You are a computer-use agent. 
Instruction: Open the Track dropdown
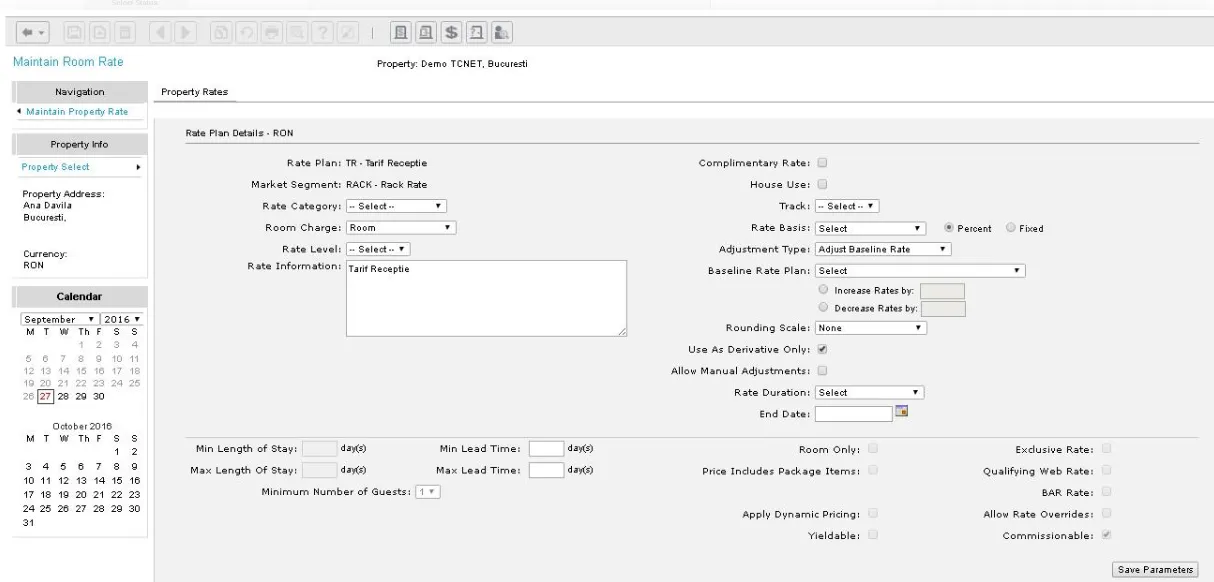click(x=848, y=207)
